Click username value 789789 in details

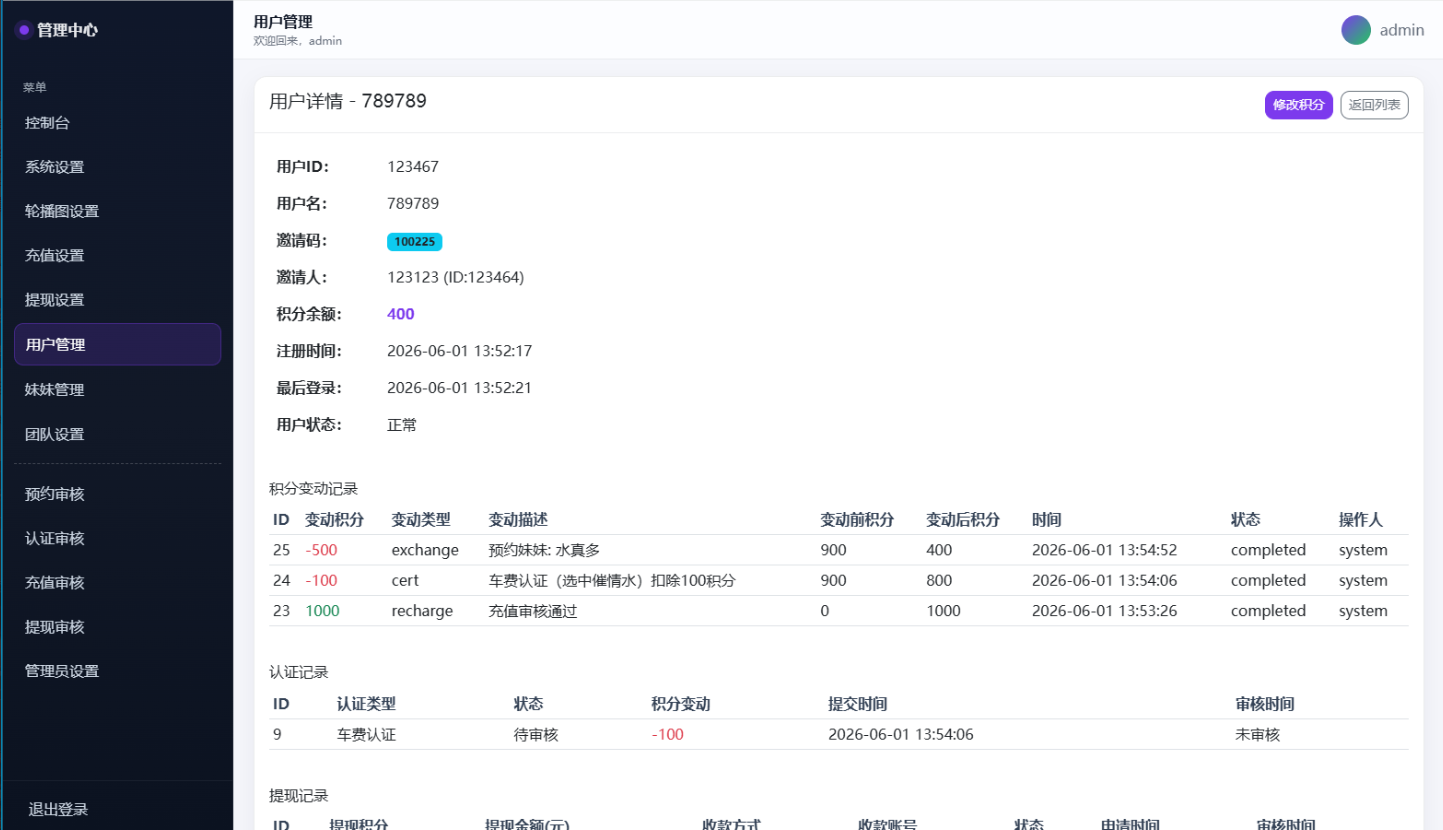[x=413, y=204]
